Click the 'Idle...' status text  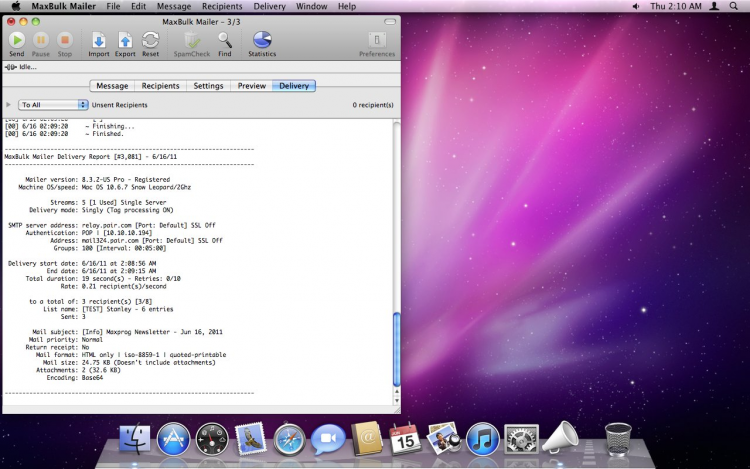28,67
